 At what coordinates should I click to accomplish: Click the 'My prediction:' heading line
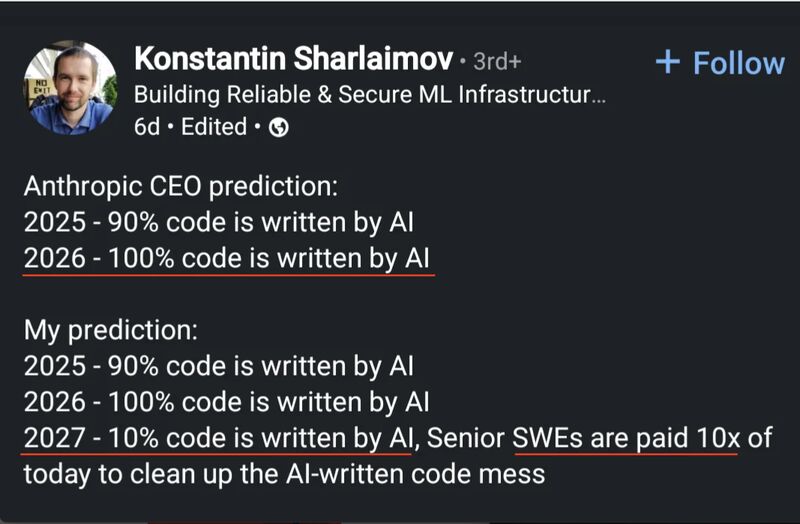click(113, 331)
